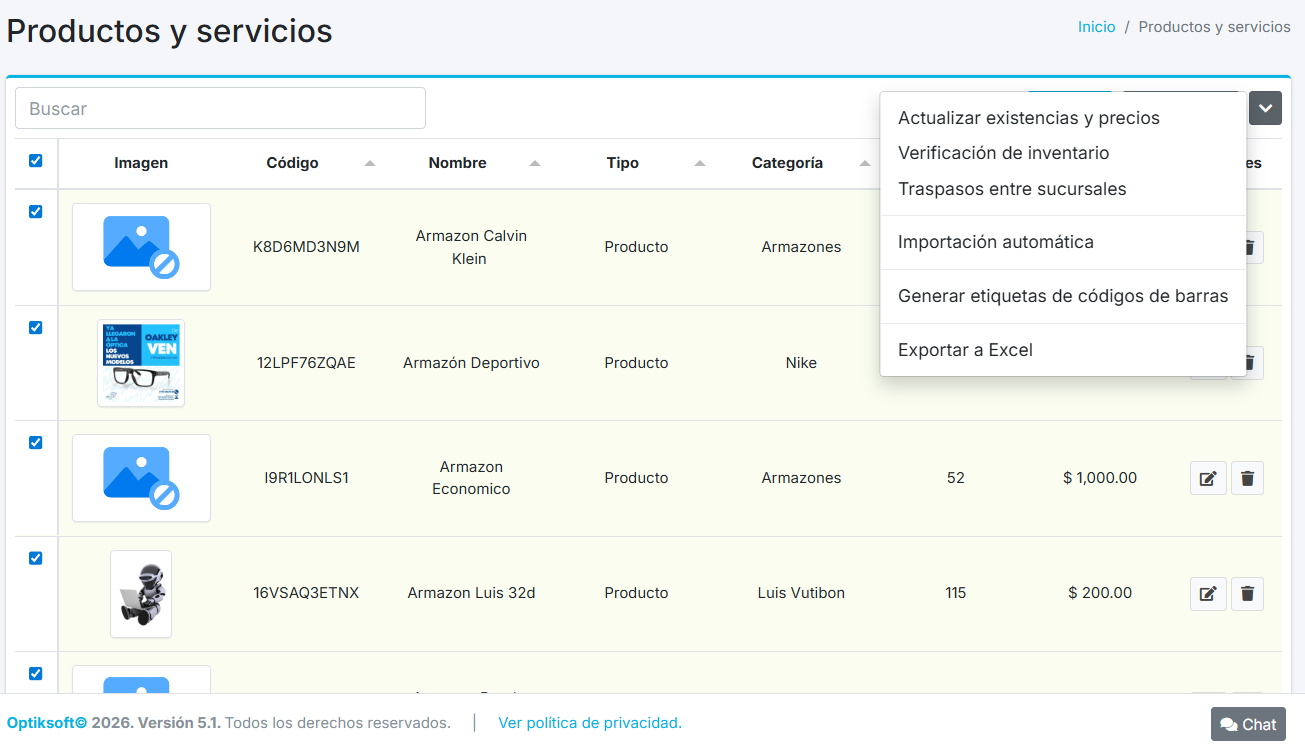Screen dimensions: 1305x748
Task: Click the Buscar search field
Action: [x=220, y=108]
